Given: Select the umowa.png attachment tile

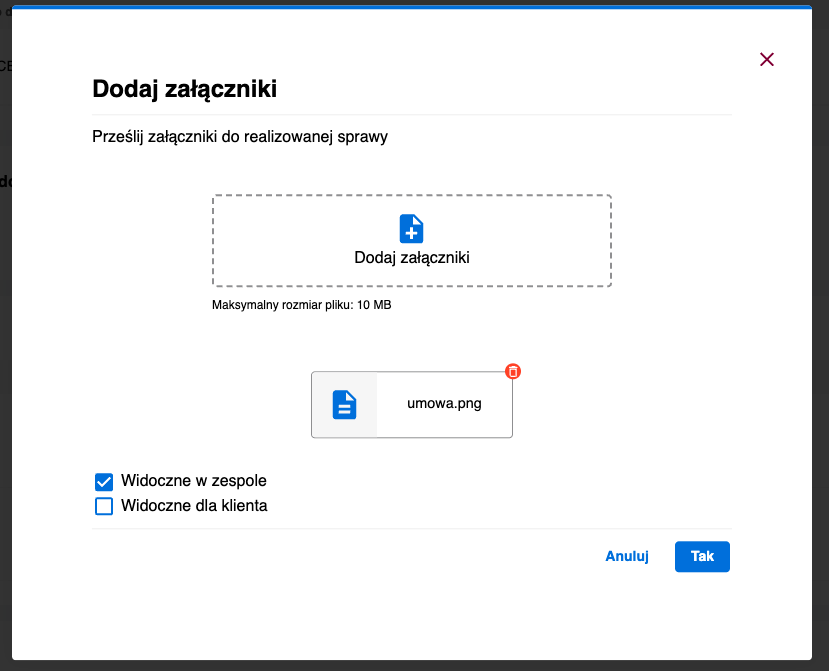Looking at the screenshot, I should coord(411,404).
